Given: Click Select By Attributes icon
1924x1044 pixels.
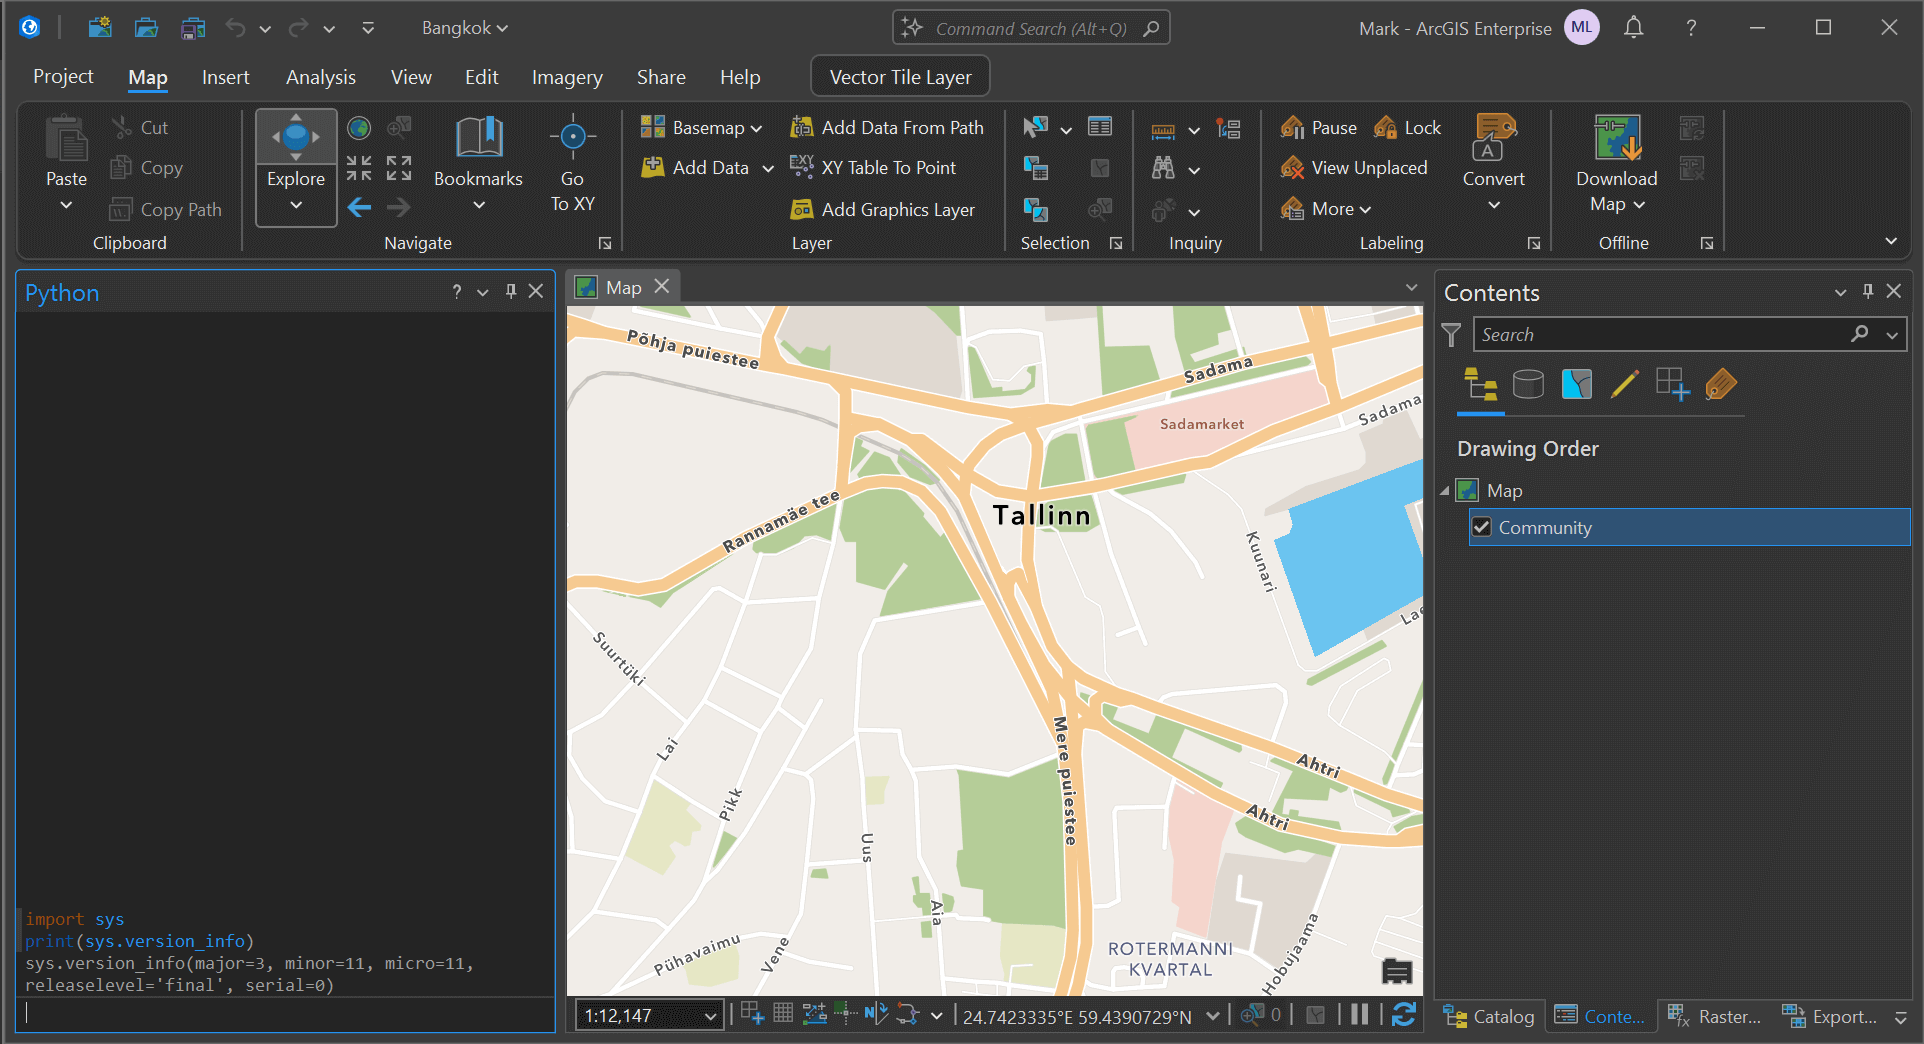Looking at the screenshot, I should click(x=1036, y=168).
